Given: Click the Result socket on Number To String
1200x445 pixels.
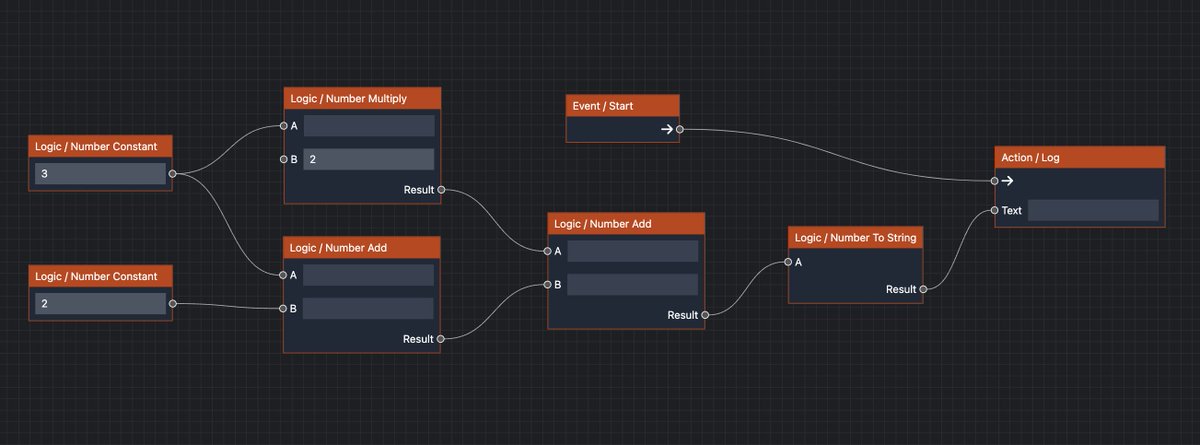Looking at the screenshot, I should pyautogui.click(x=923, y=289).
